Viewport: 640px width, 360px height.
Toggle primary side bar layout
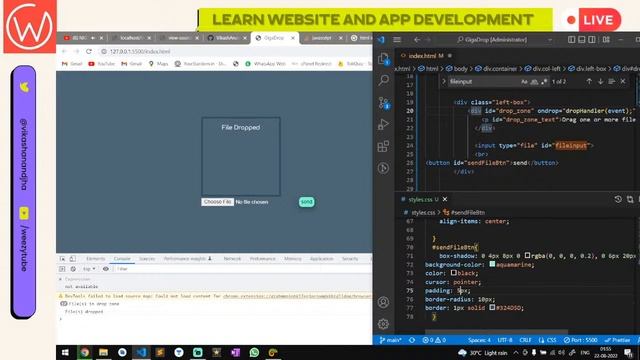pos(571,40)
